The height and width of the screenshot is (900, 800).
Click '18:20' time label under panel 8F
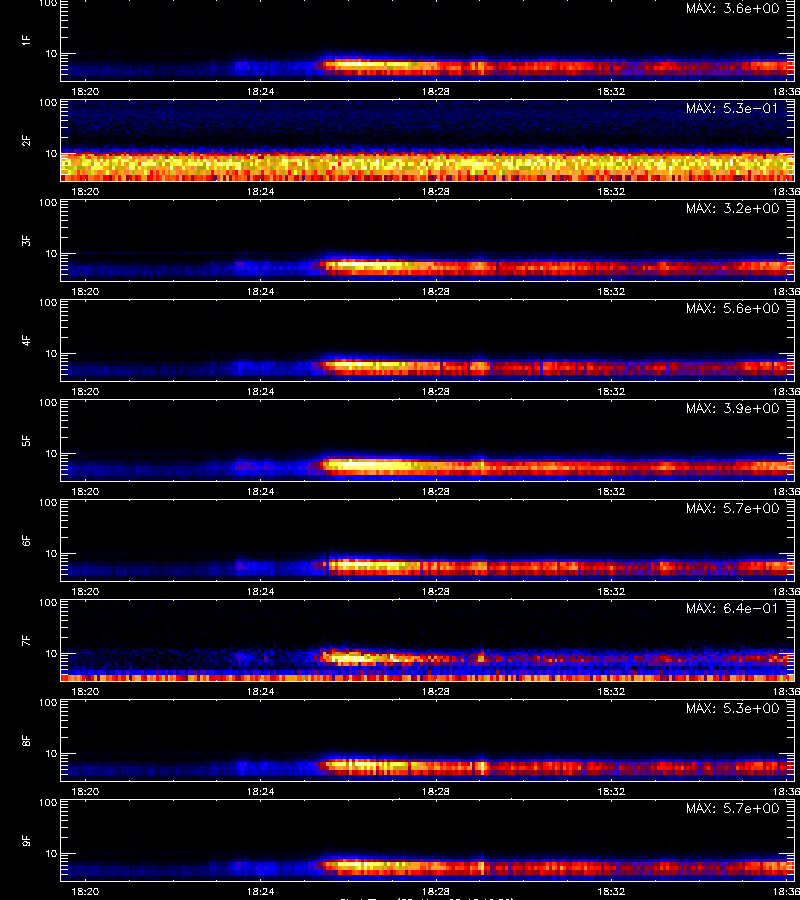point(86,792)
